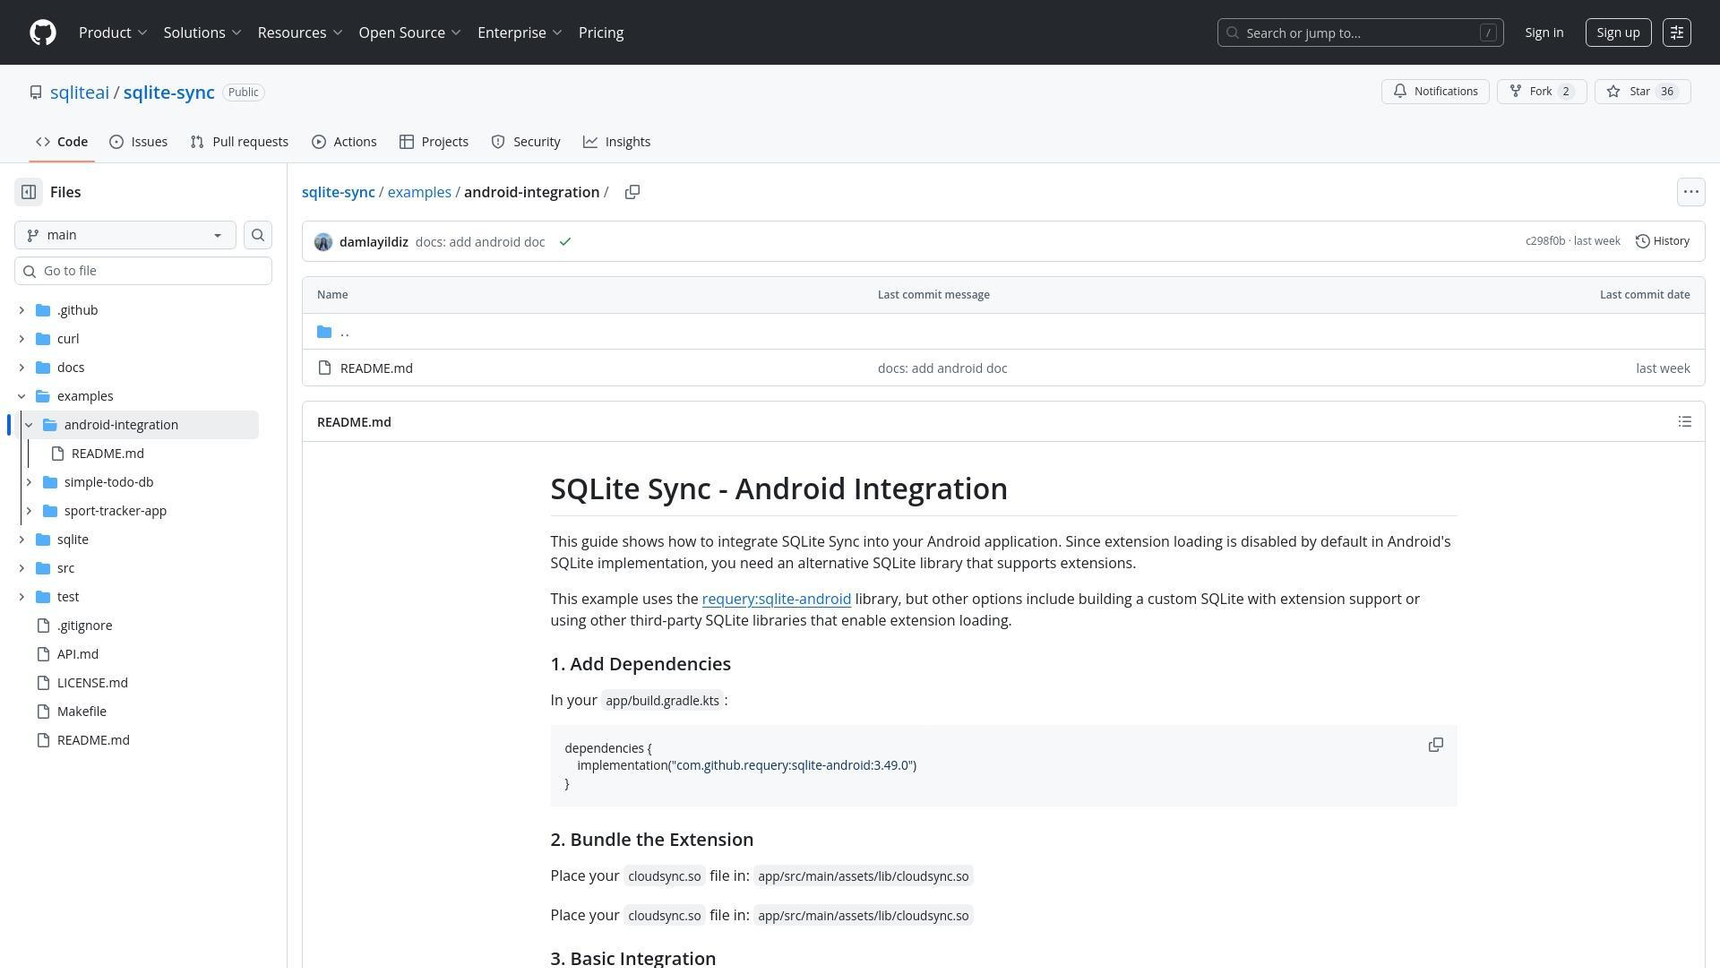1720x968 pixels.
Task: View the commit check status mark
Action: (x=565, y=242)
